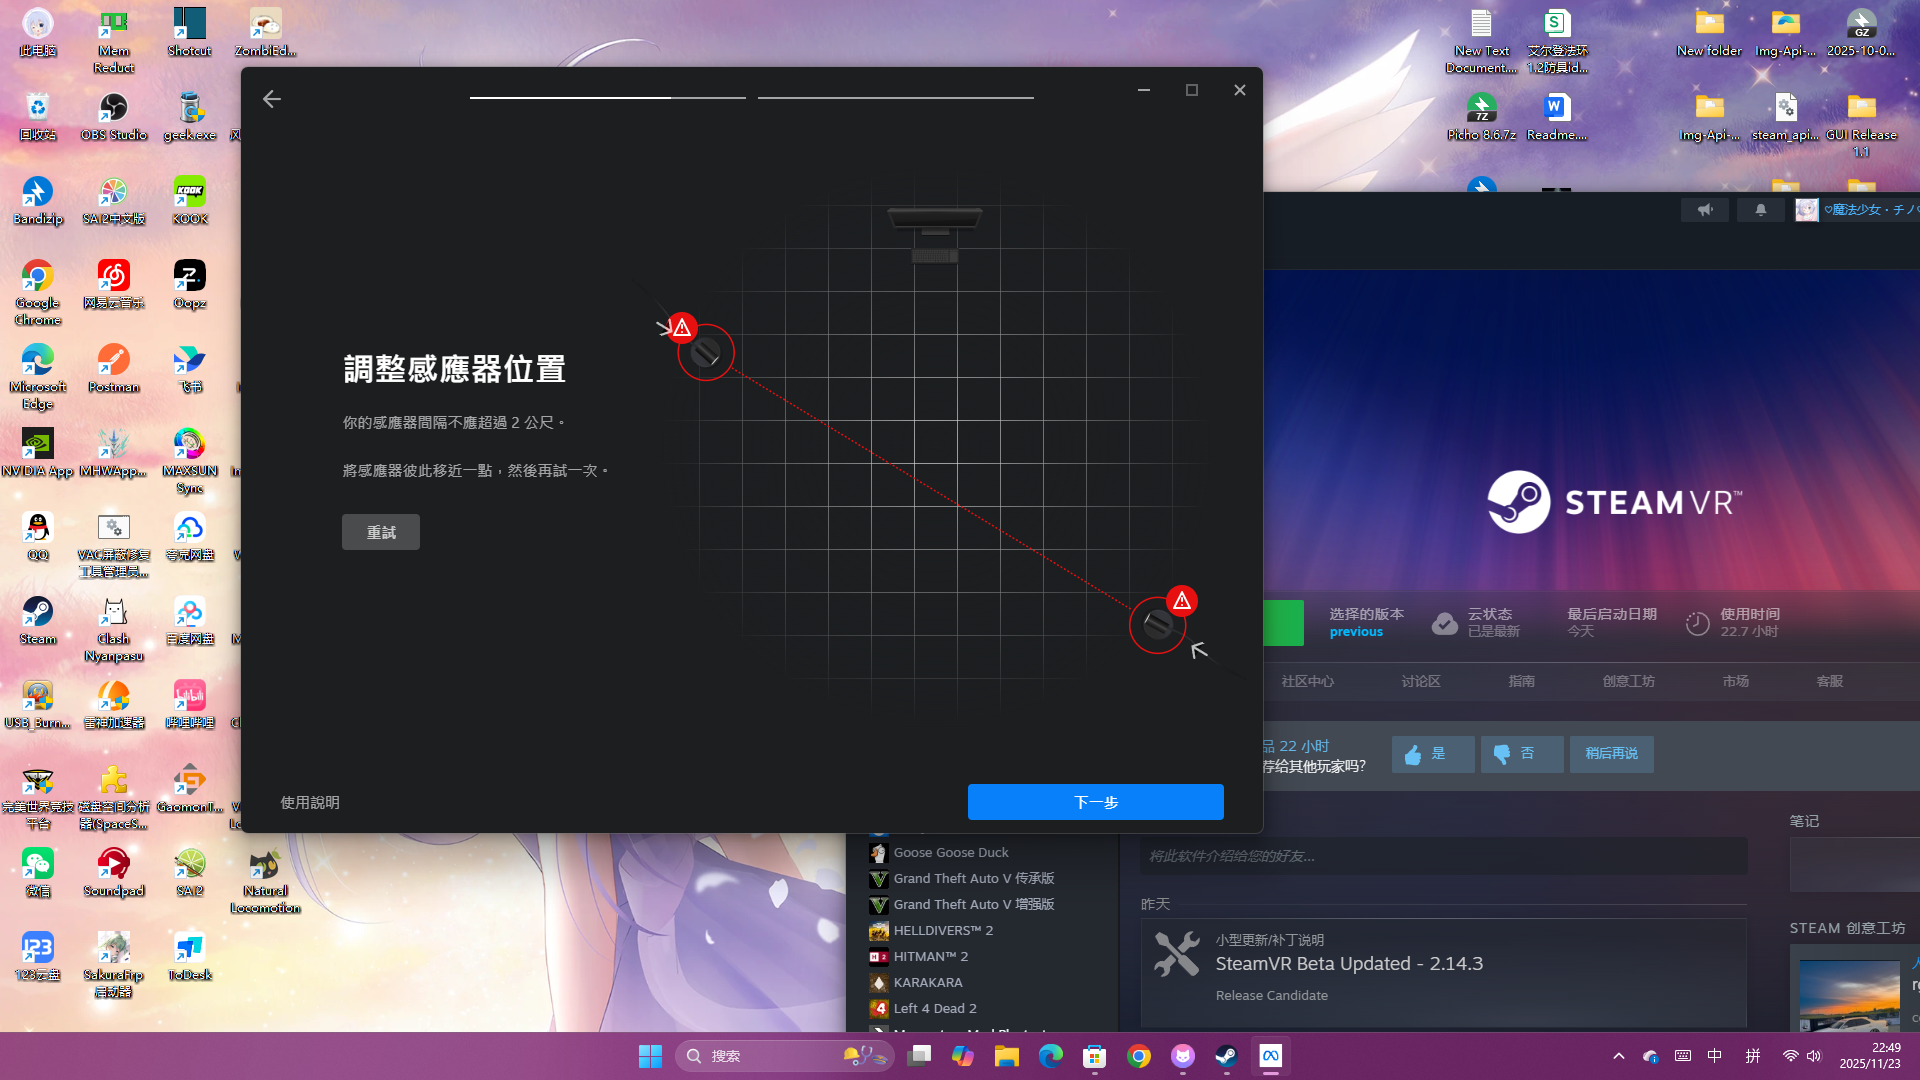
Task: Click the recommendation text input field
Action: pos(1443,856)
